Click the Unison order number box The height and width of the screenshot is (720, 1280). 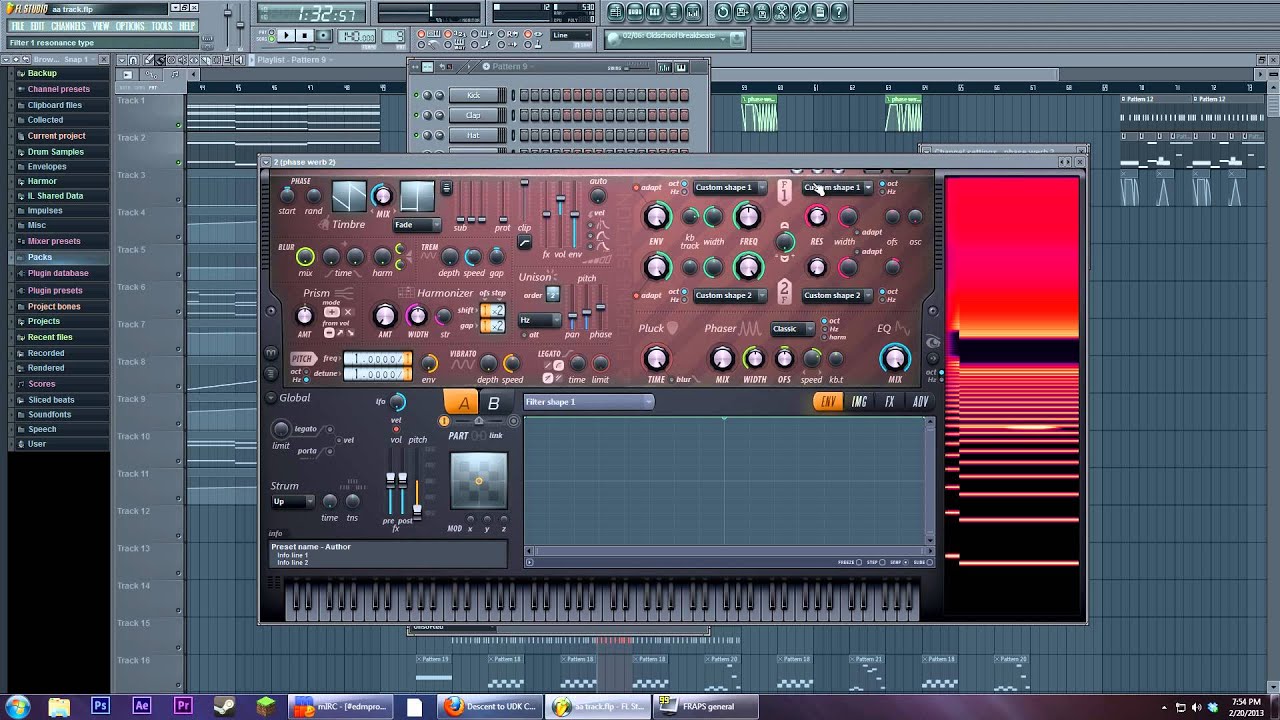(x=553, y=294)
